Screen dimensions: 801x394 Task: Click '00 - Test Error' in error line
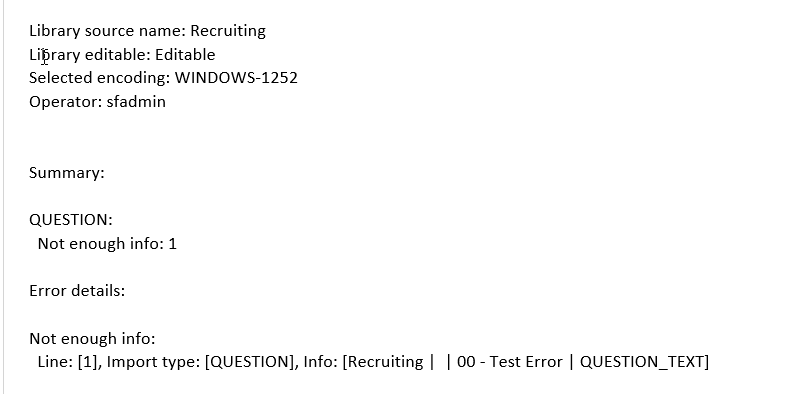click(x=509, y=362)
